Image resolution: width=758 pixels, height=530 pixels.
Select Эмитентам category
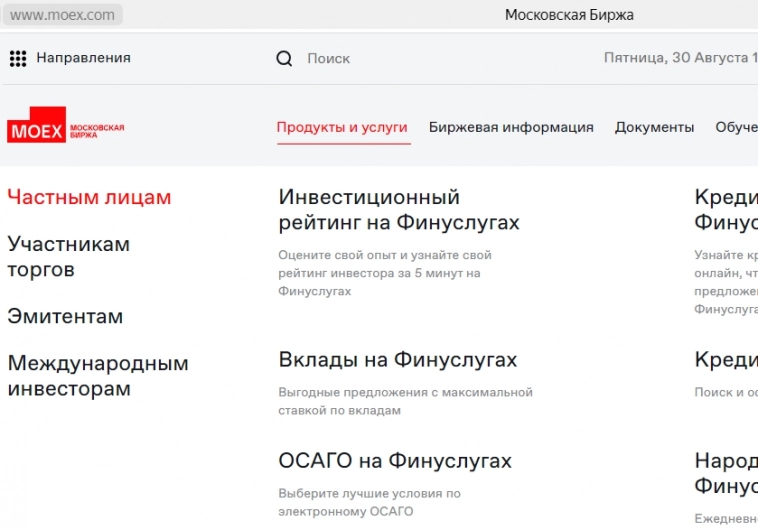click(x=65, y=316)
